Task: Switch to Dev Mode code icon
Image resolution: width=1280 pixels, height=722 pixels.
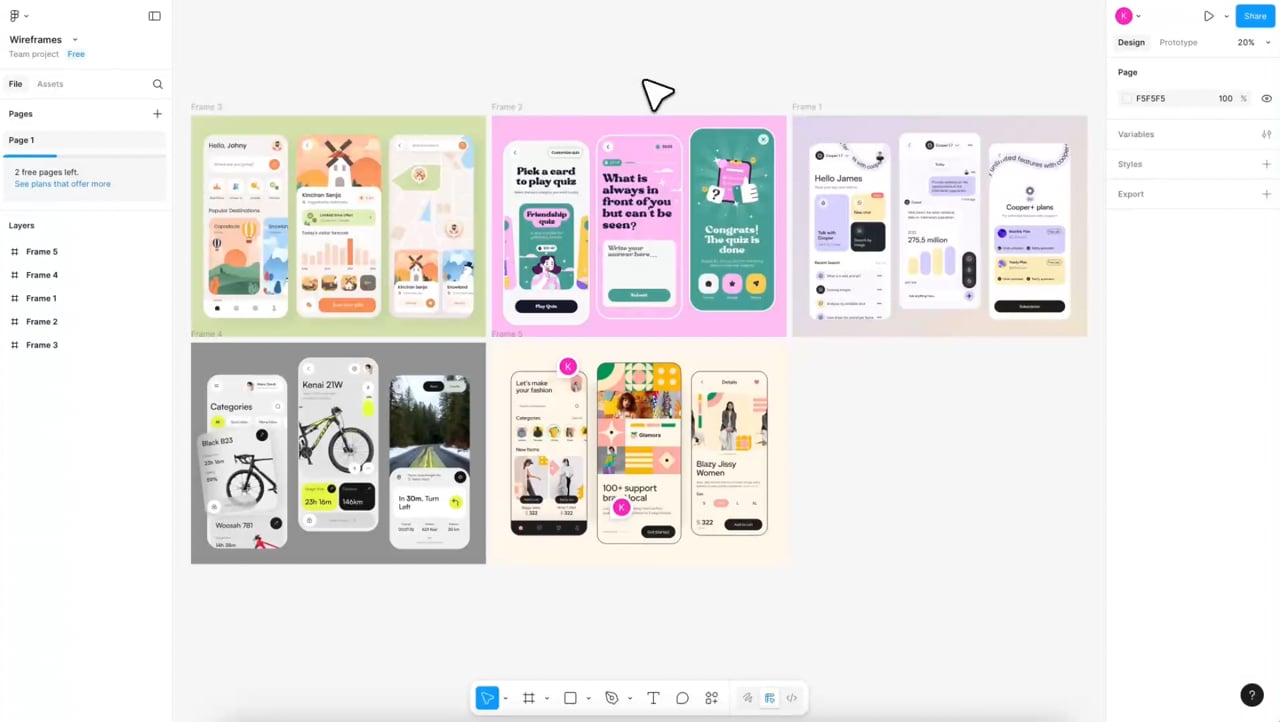Action: pos(792,698)
